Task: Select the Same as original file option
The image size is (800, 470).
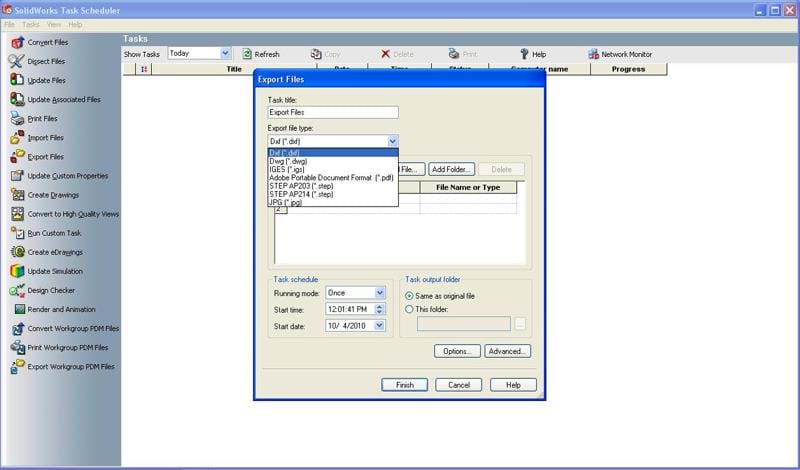Action: [410, 296]
